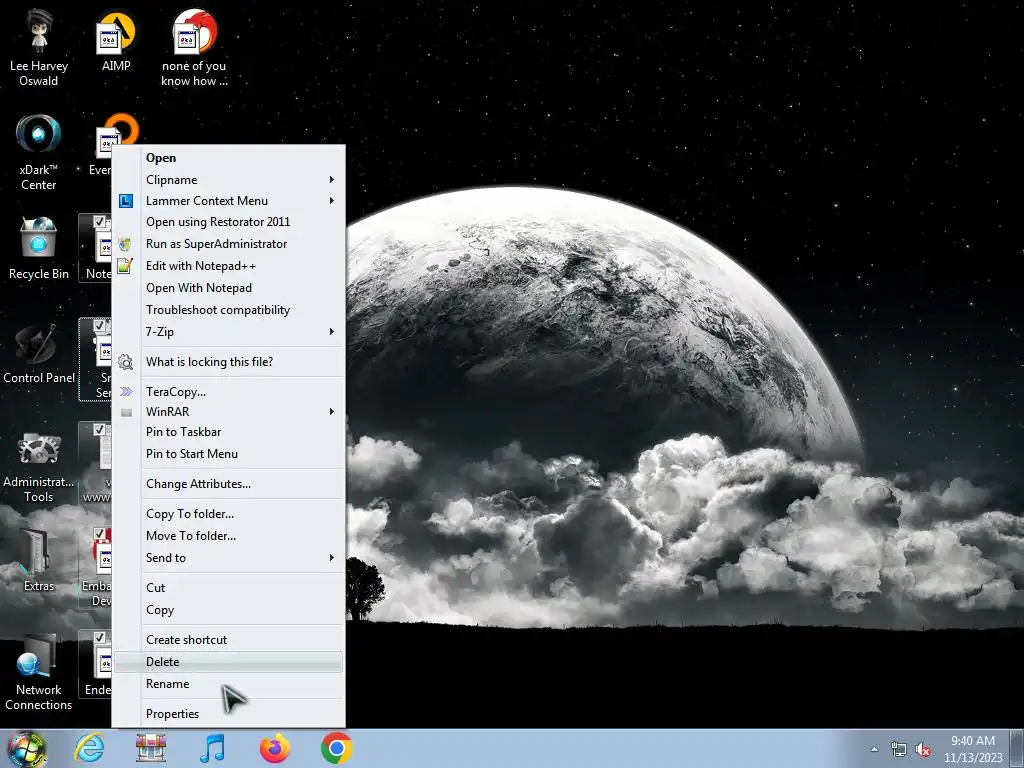The image size is (1024, 768).
Task: Expand the Clipname submenu arrow
Action: 332,180
